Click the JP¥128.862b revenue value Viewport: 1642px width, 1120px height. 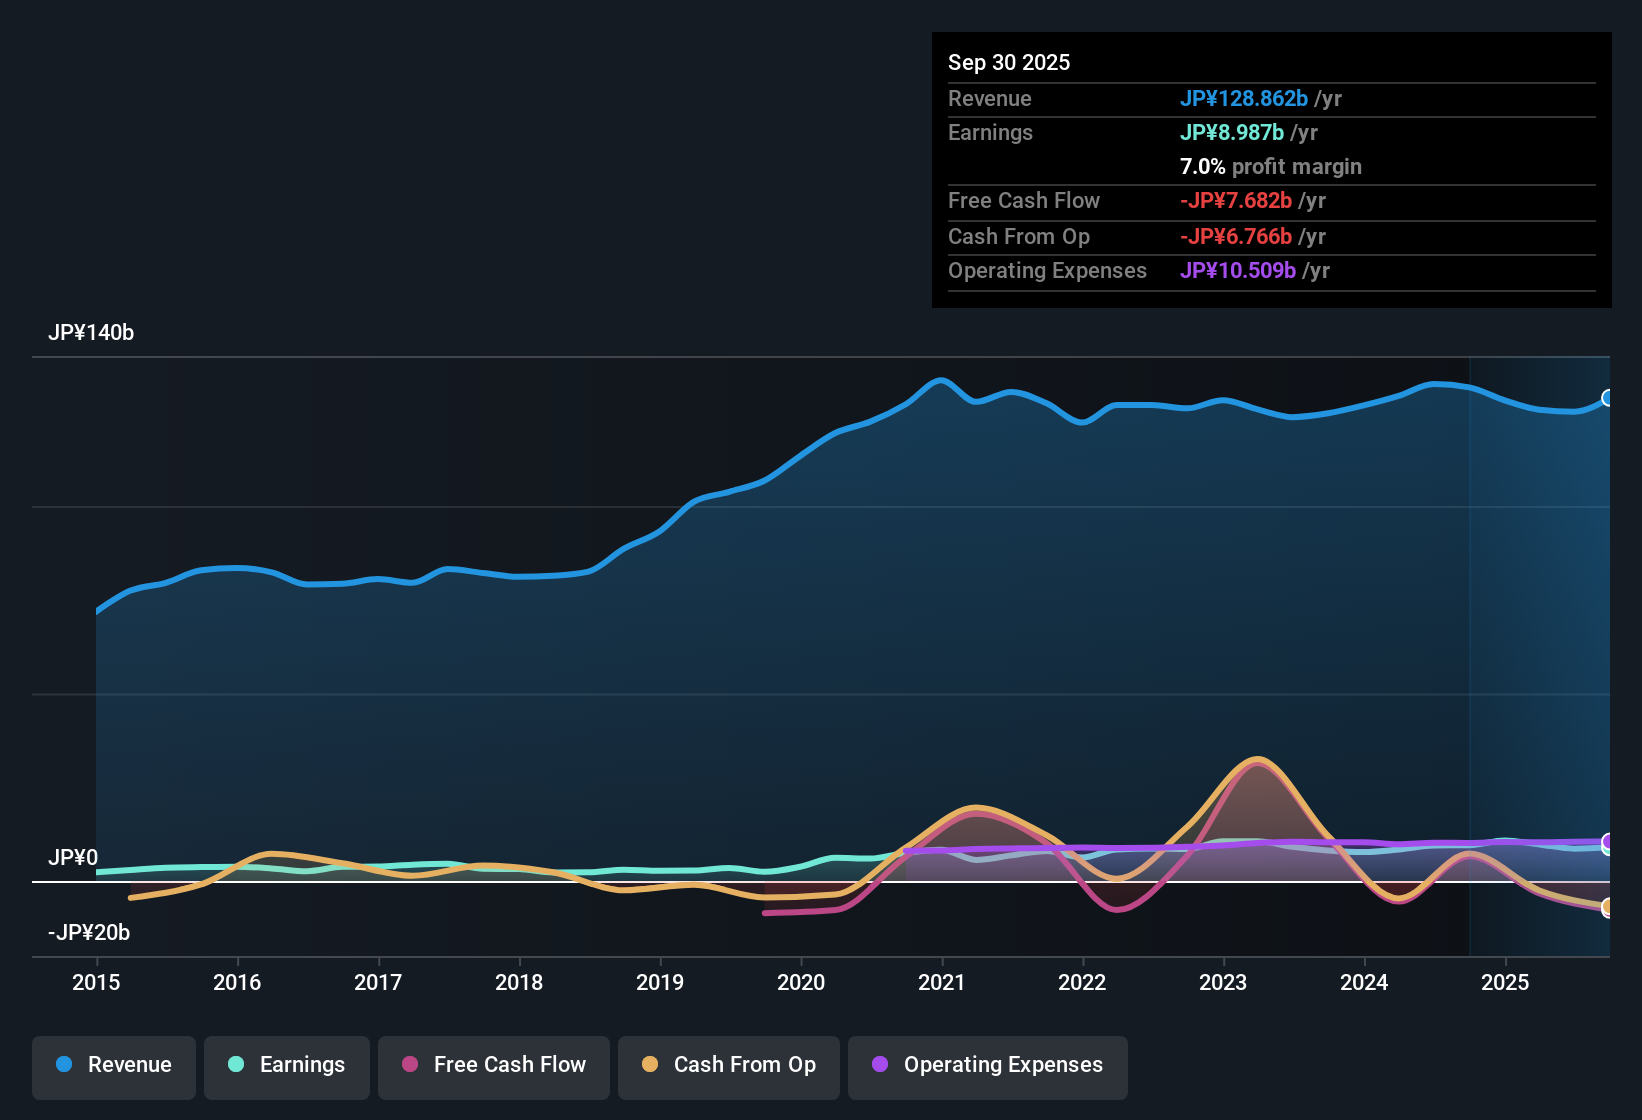point(1245,98)
